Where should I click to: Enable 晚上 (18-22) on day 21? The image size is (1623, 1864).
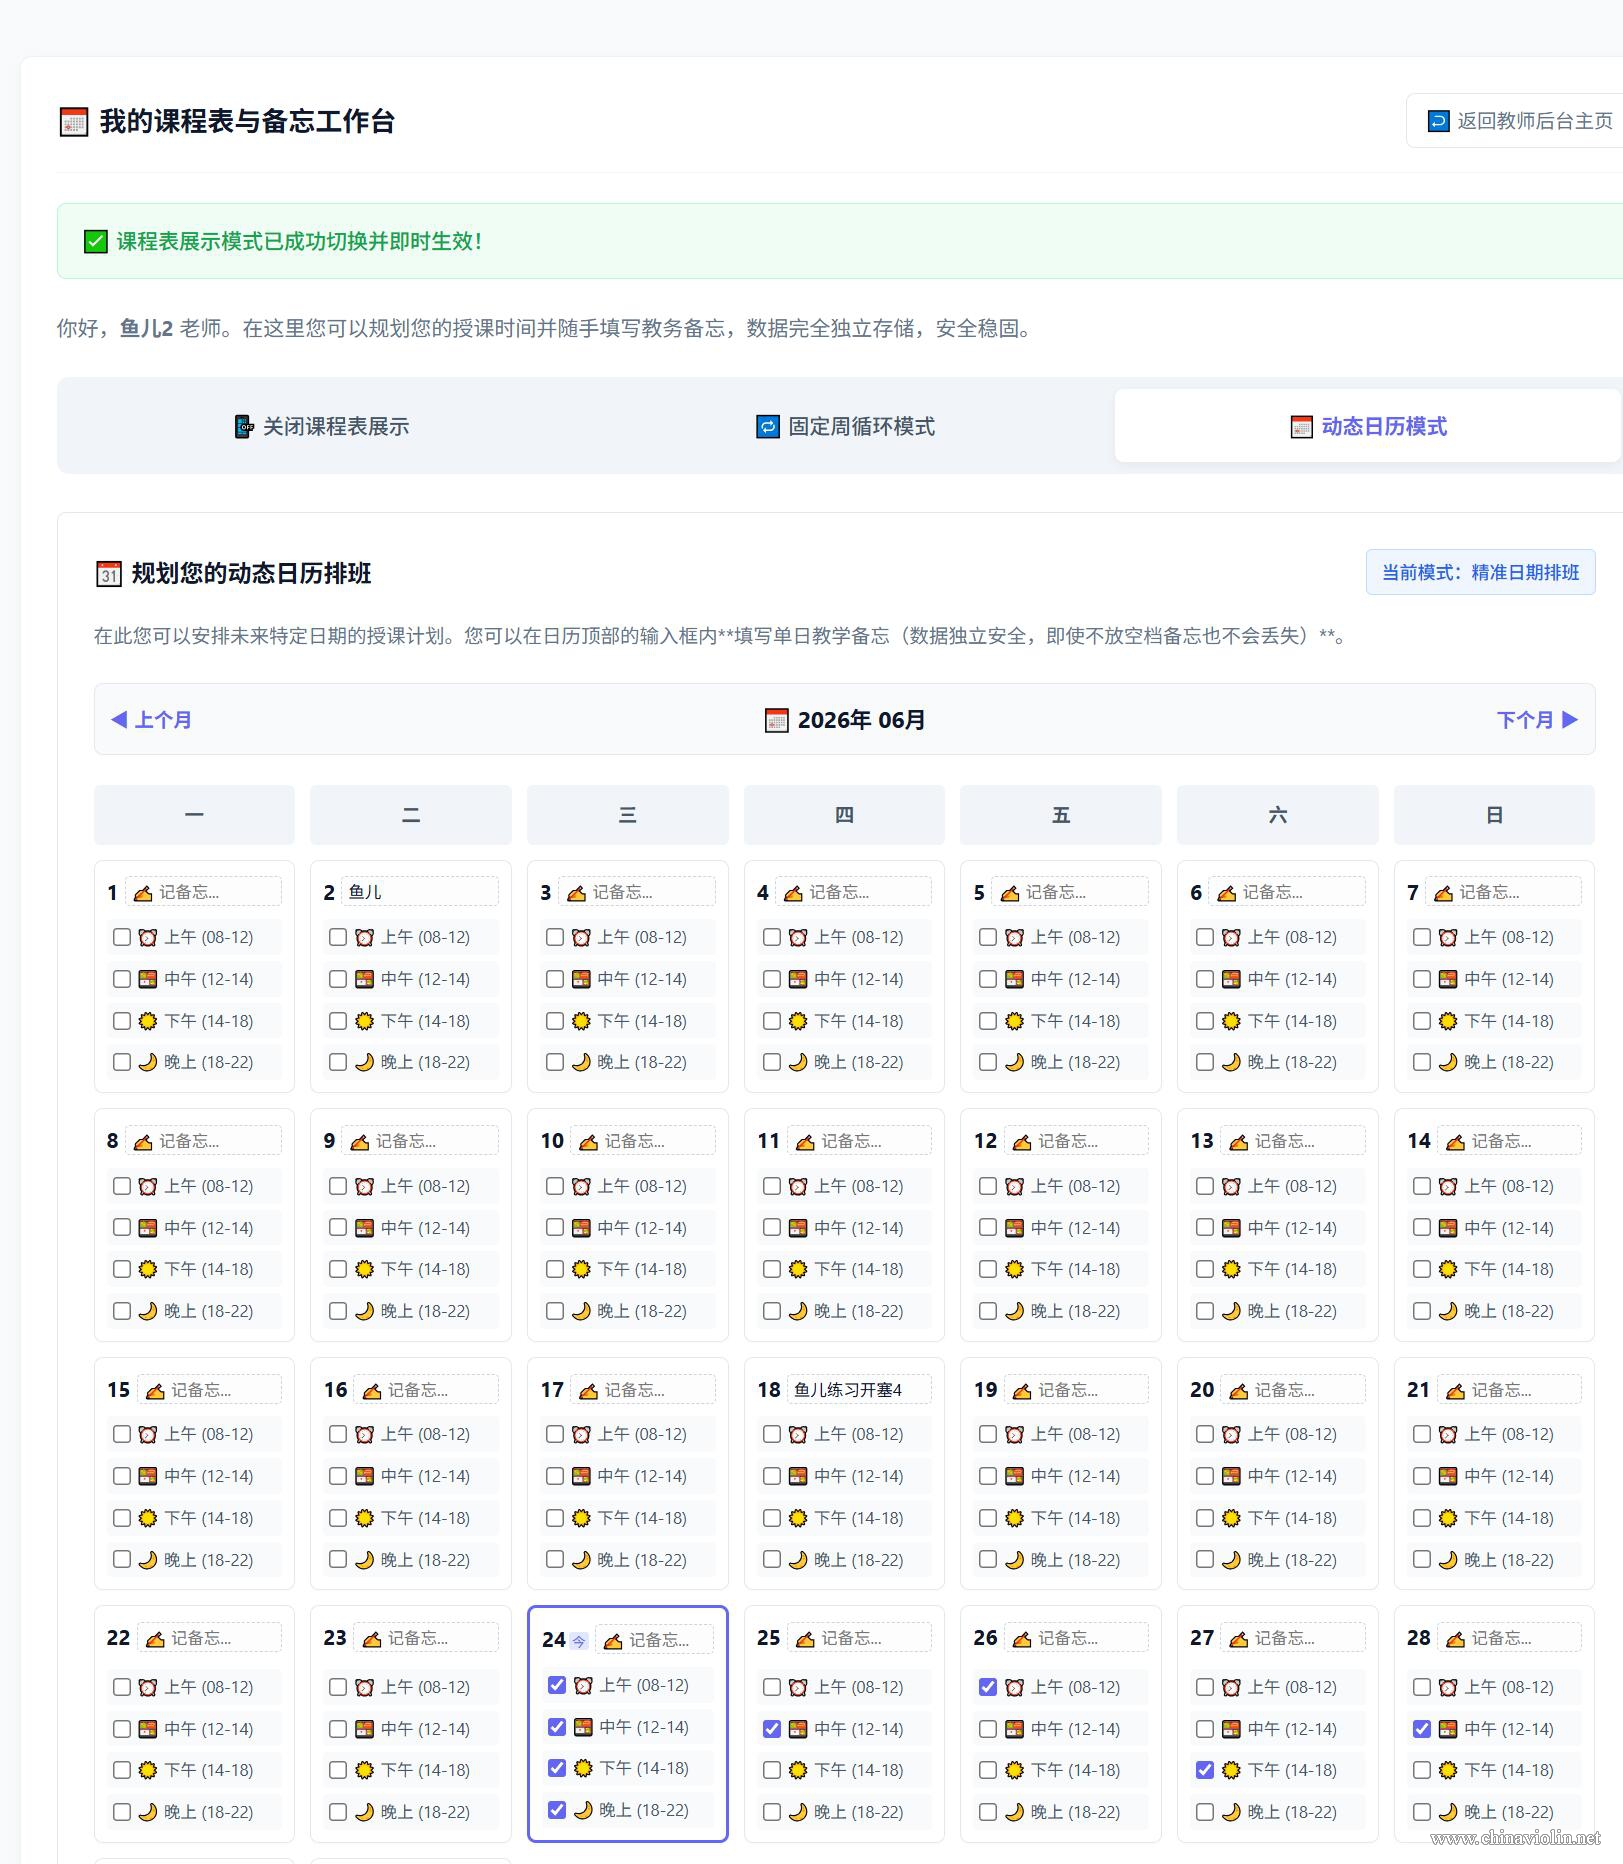pos(1422,1560)
